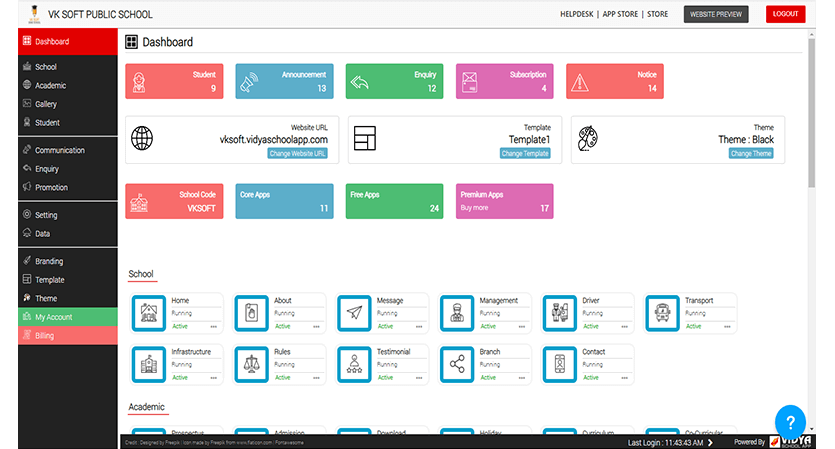Open the Transport bus icon
This screenshot has width=835, height=449.
(662, 313)
